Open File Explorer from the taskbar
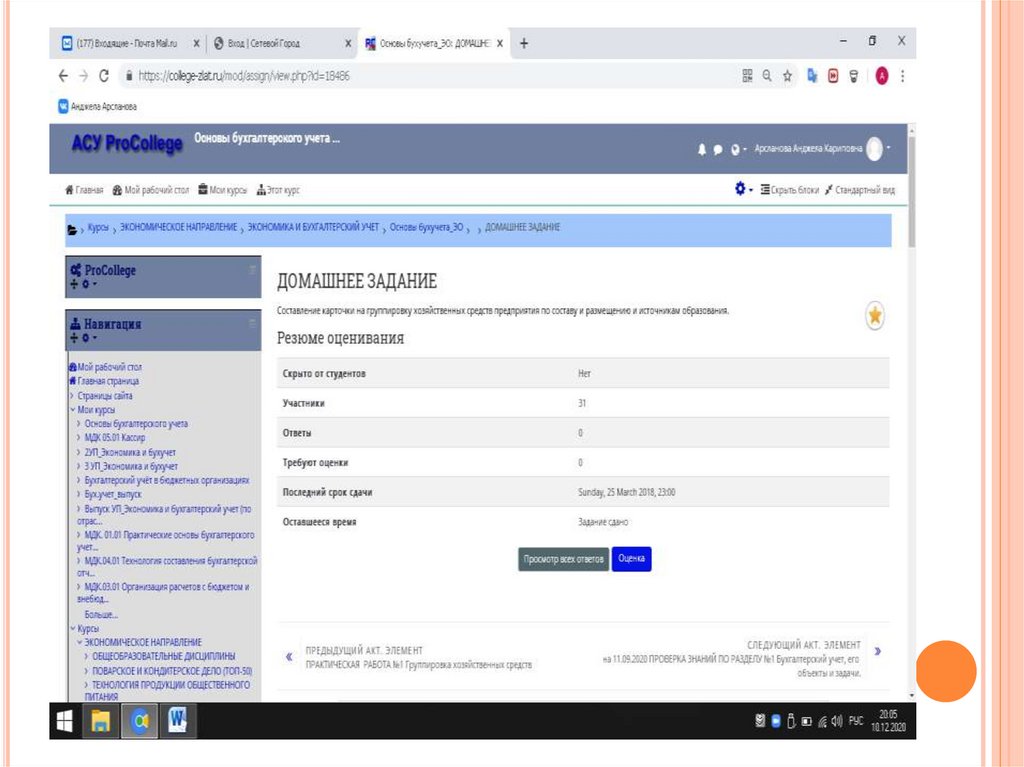Image resolution: width=1024 pixels, height=767 pixels. point(101,721)
